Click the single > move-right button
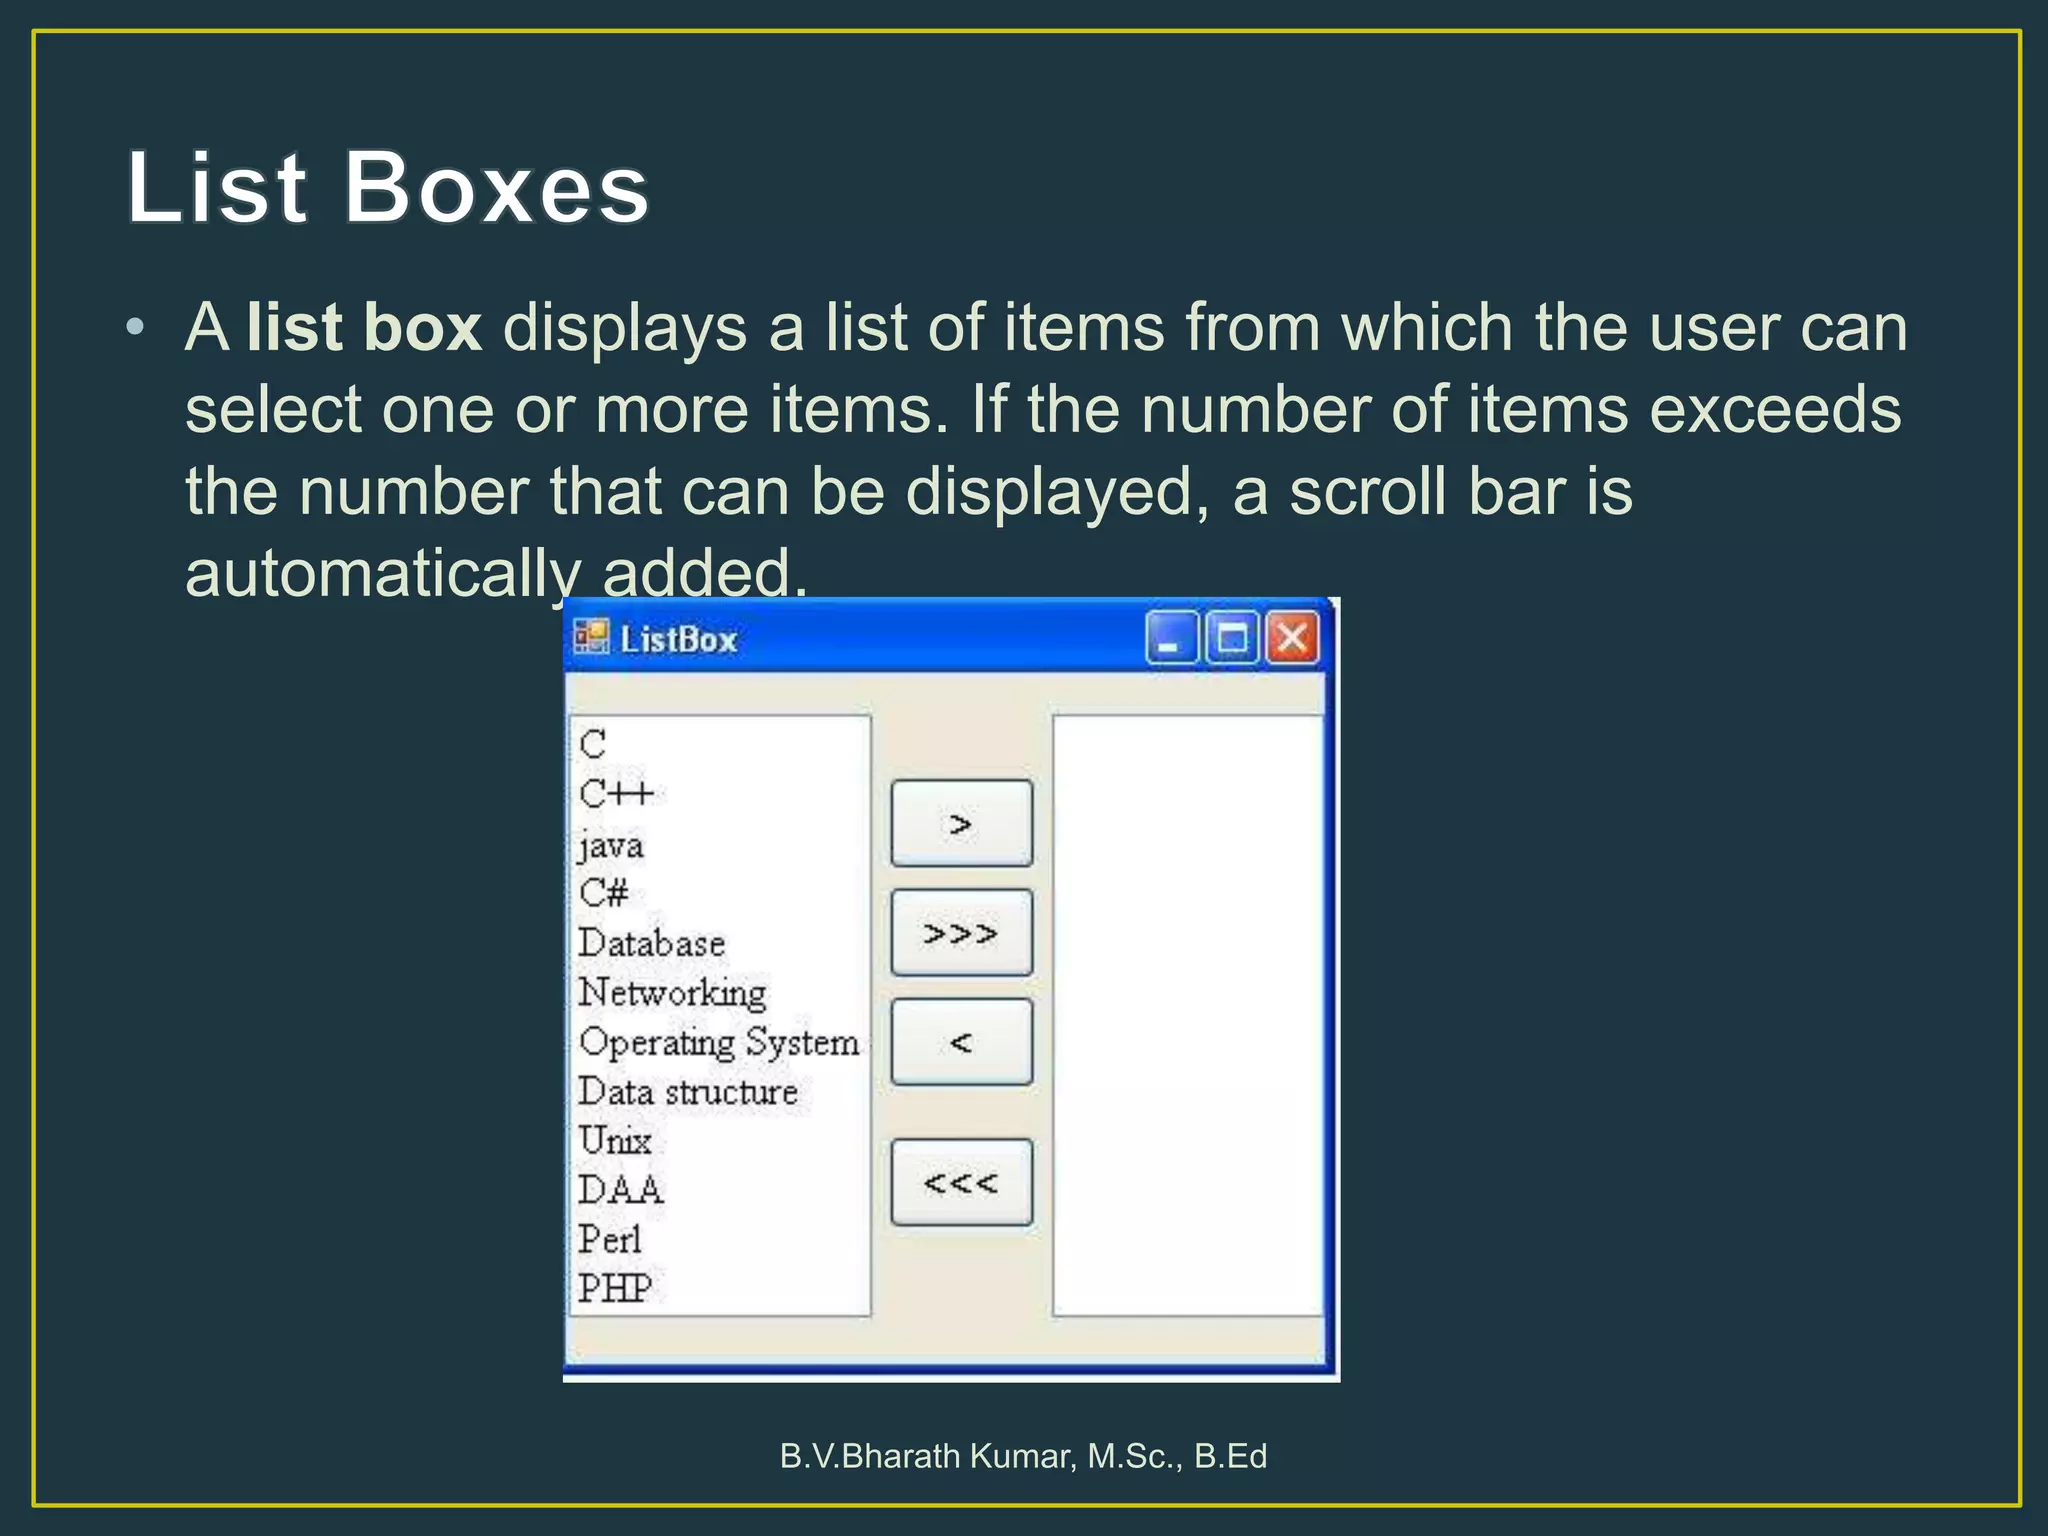 point(961,823)
